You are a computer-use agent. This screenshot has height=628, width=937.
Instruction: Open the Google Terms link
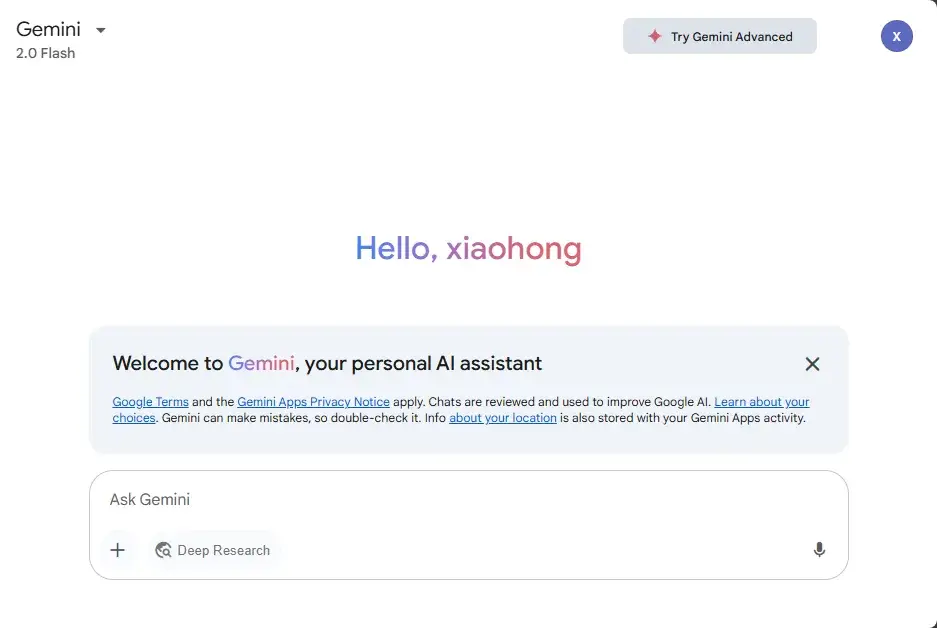[x=150, y=402]
